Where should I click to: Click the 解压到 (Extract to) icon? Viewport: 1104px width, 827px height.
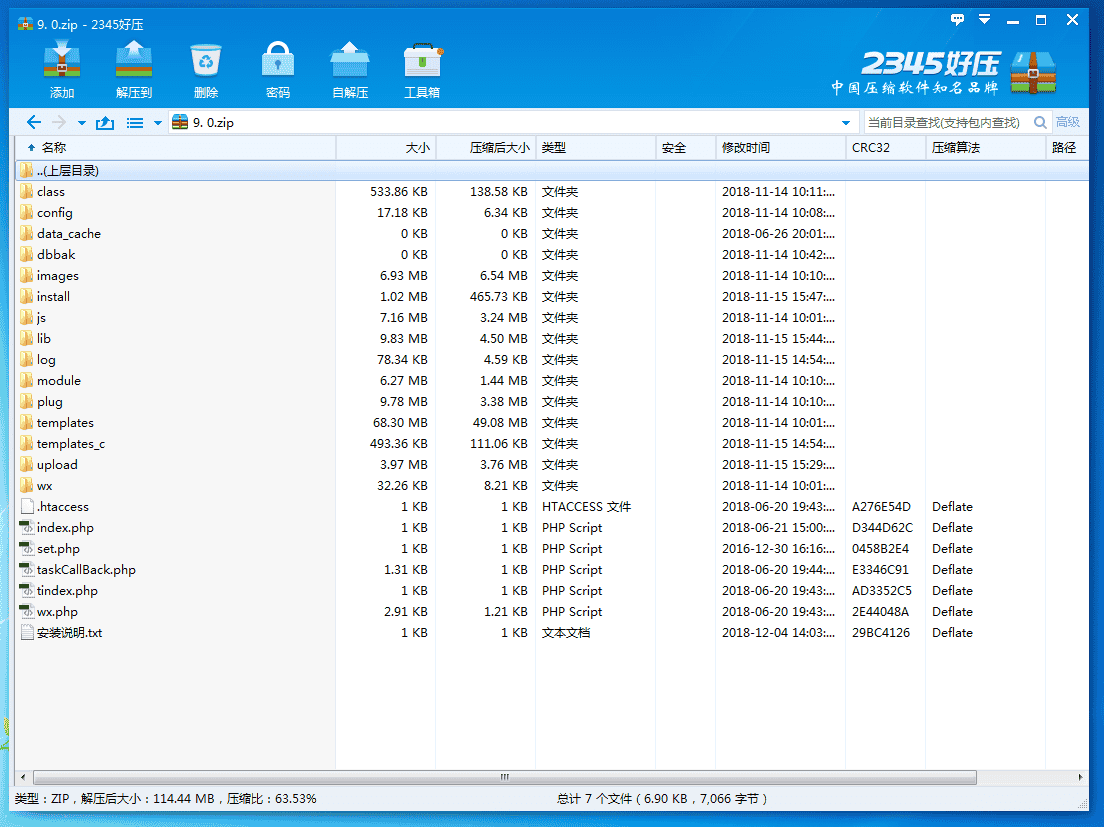pyautogui.click(x=133, y=62)
